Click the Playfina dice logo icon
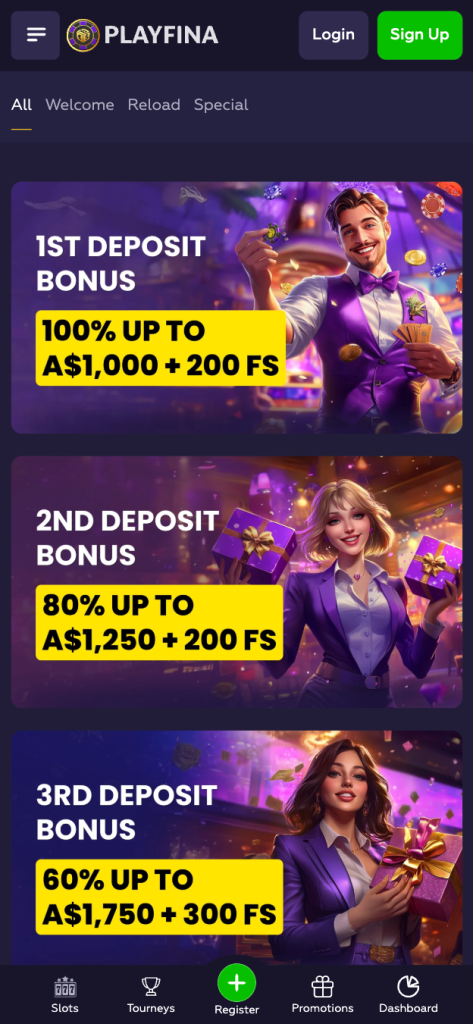Image resolution: width=473 pixels, height=1024 pixels. [x=83, y=35]
